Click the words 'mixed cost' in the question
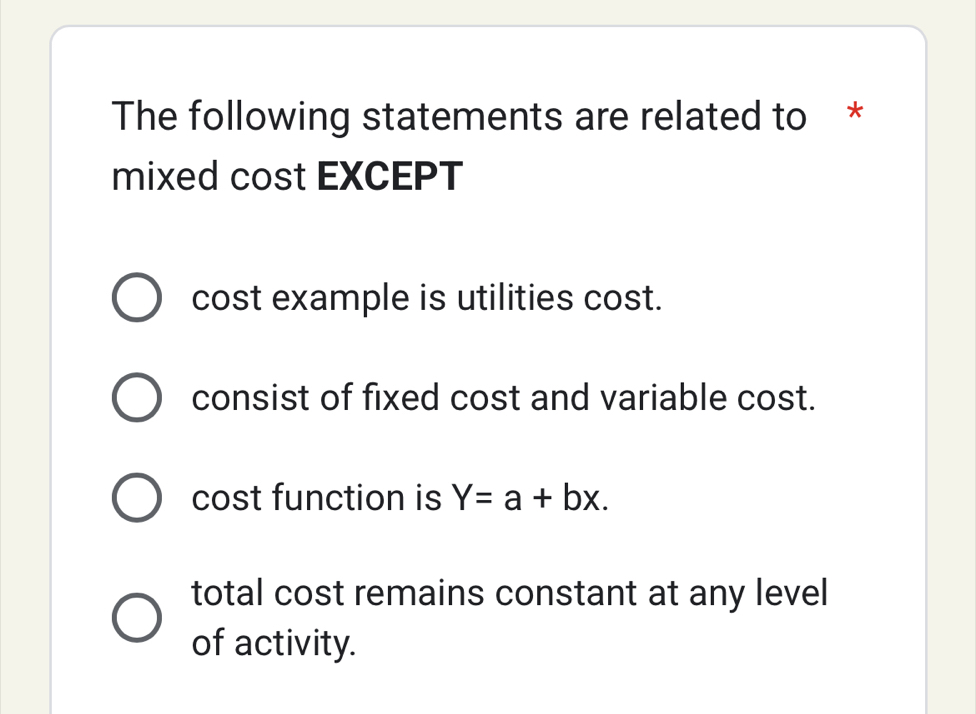 209,176
